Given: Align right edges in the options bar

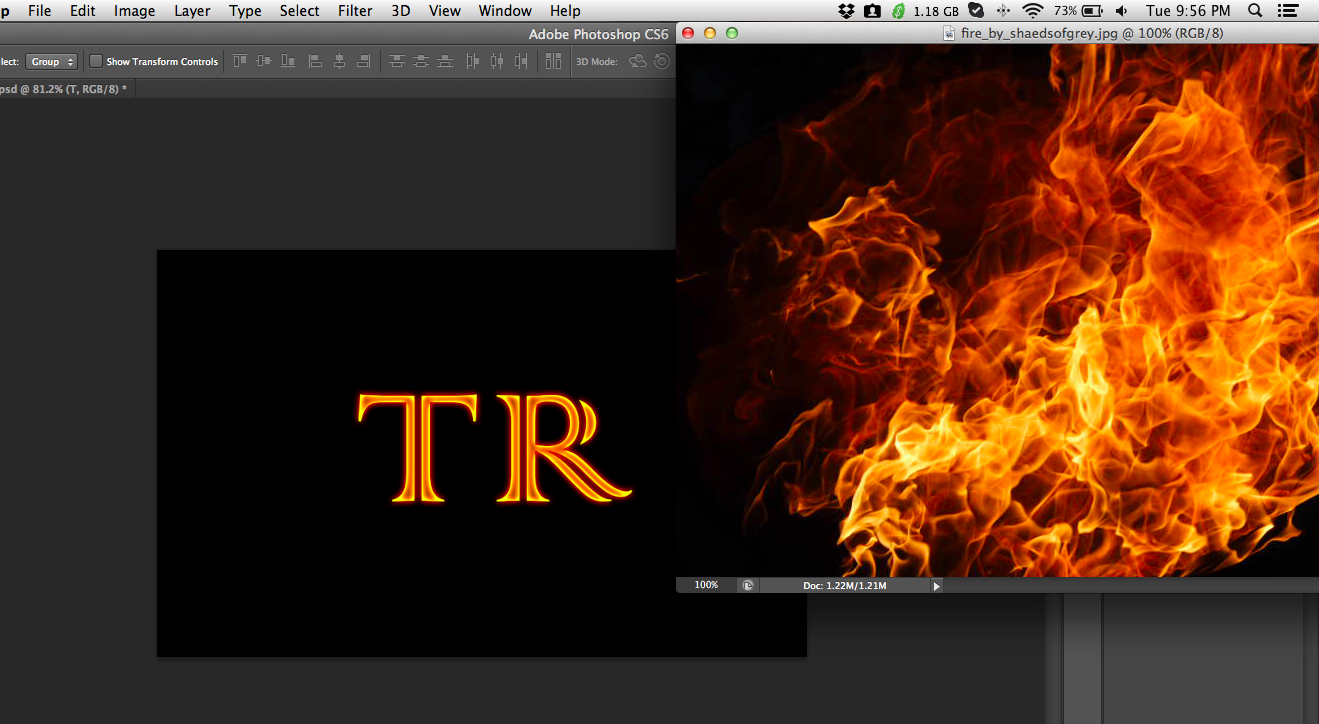Looking at the screenshot, I should [363, 61].
